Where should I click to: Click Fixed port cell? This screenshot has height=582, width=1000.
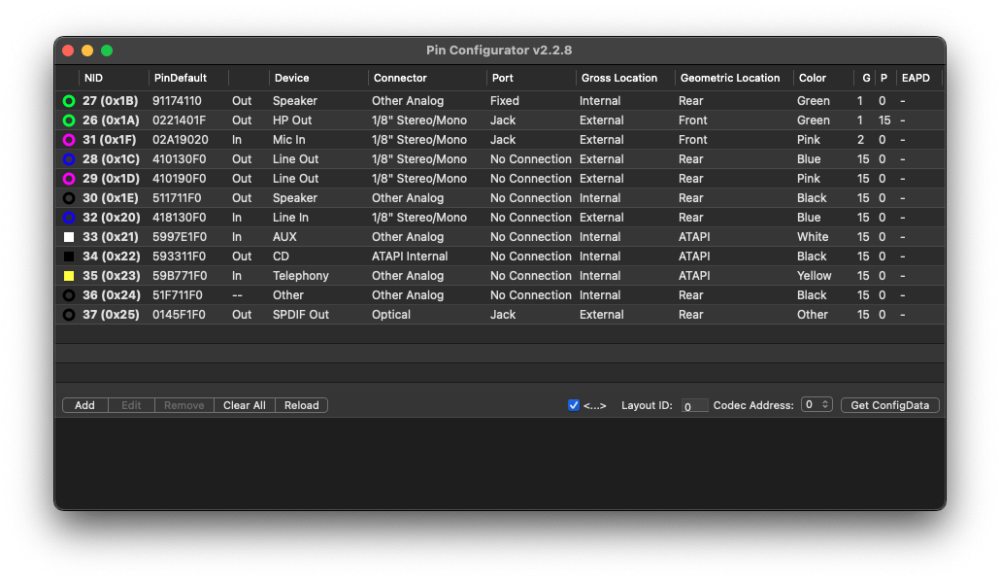[x=504, y=101]
